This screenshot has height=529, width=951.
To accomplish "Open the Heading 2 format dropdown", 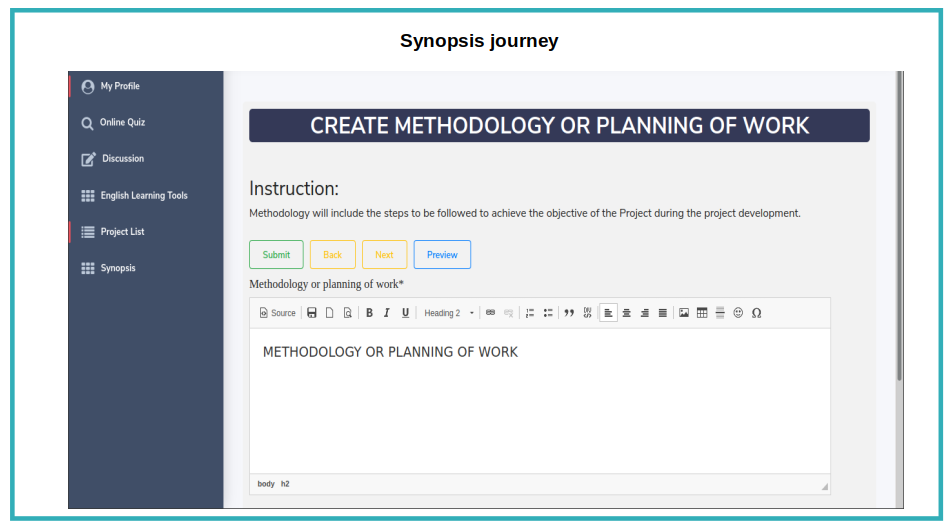I will tap(449, 313).
